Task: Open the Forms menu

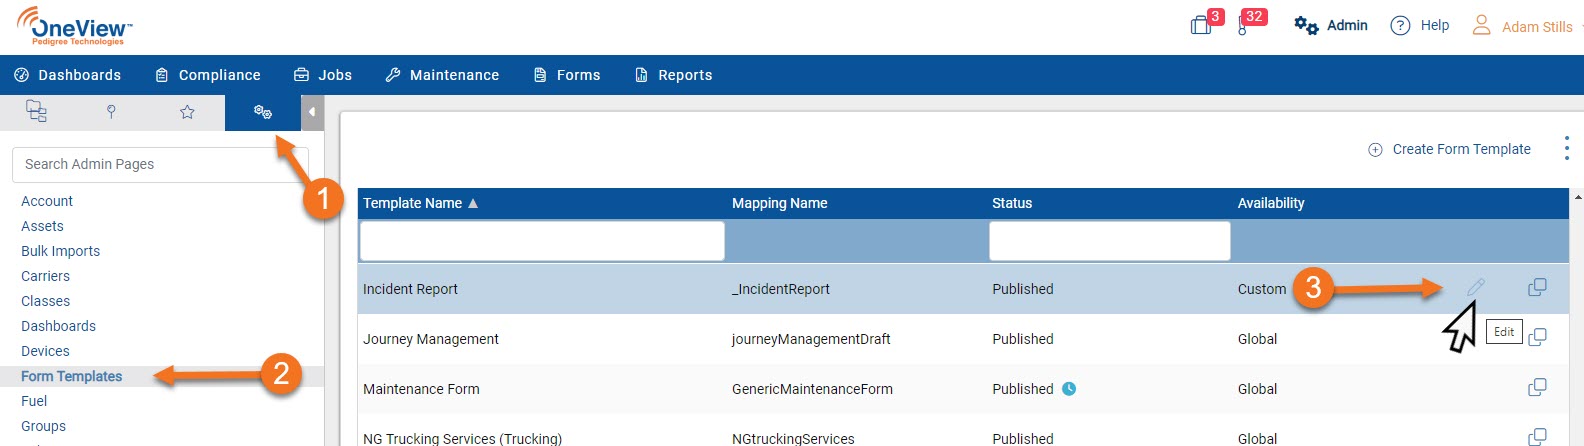Action: pos(567,75)
